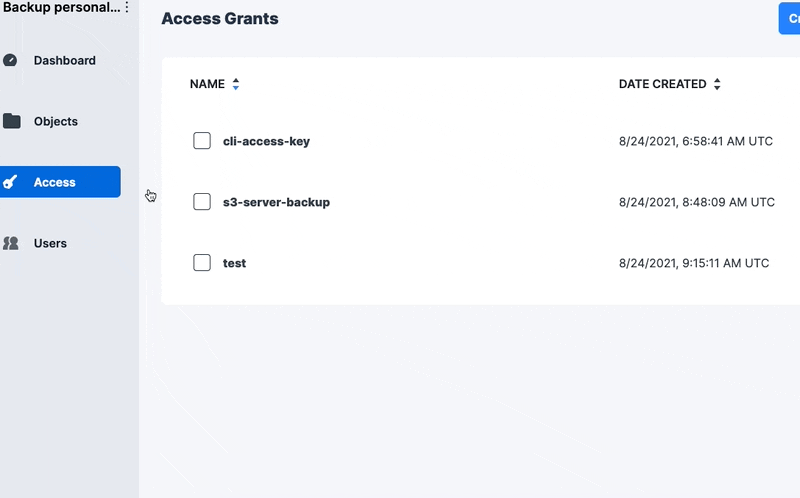The image size is (800, 498).
Task: Go to Dashboard in the sidebar
Action: (65, 60)
